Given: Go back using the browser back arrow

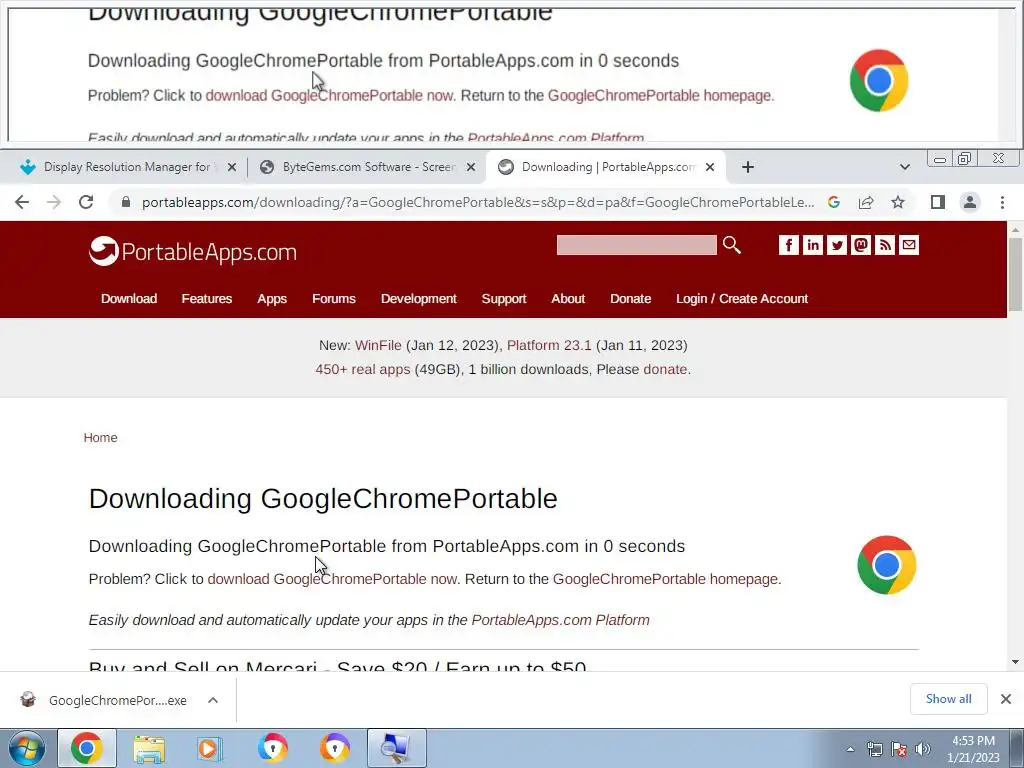Looking at the screenshot, I should tap(22, 202).
